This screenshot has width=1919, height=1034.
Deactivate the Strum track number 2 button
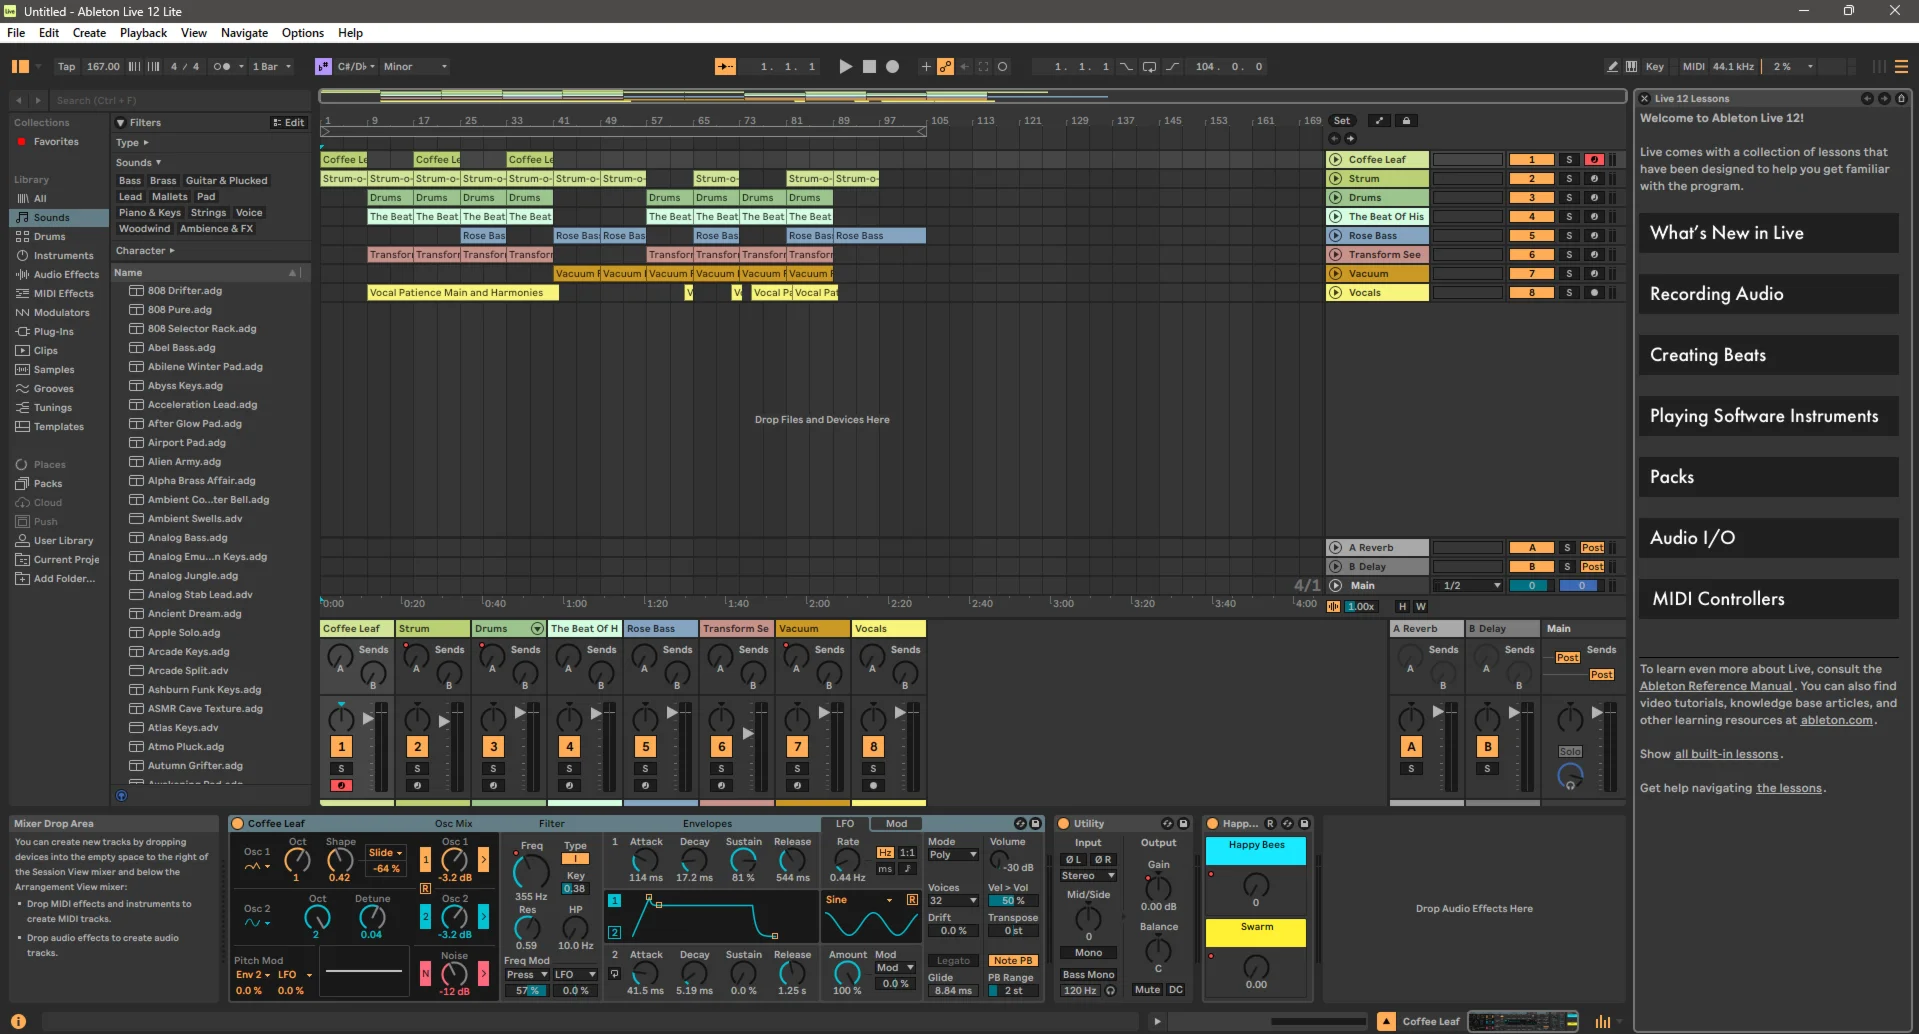click(1530, 179)
